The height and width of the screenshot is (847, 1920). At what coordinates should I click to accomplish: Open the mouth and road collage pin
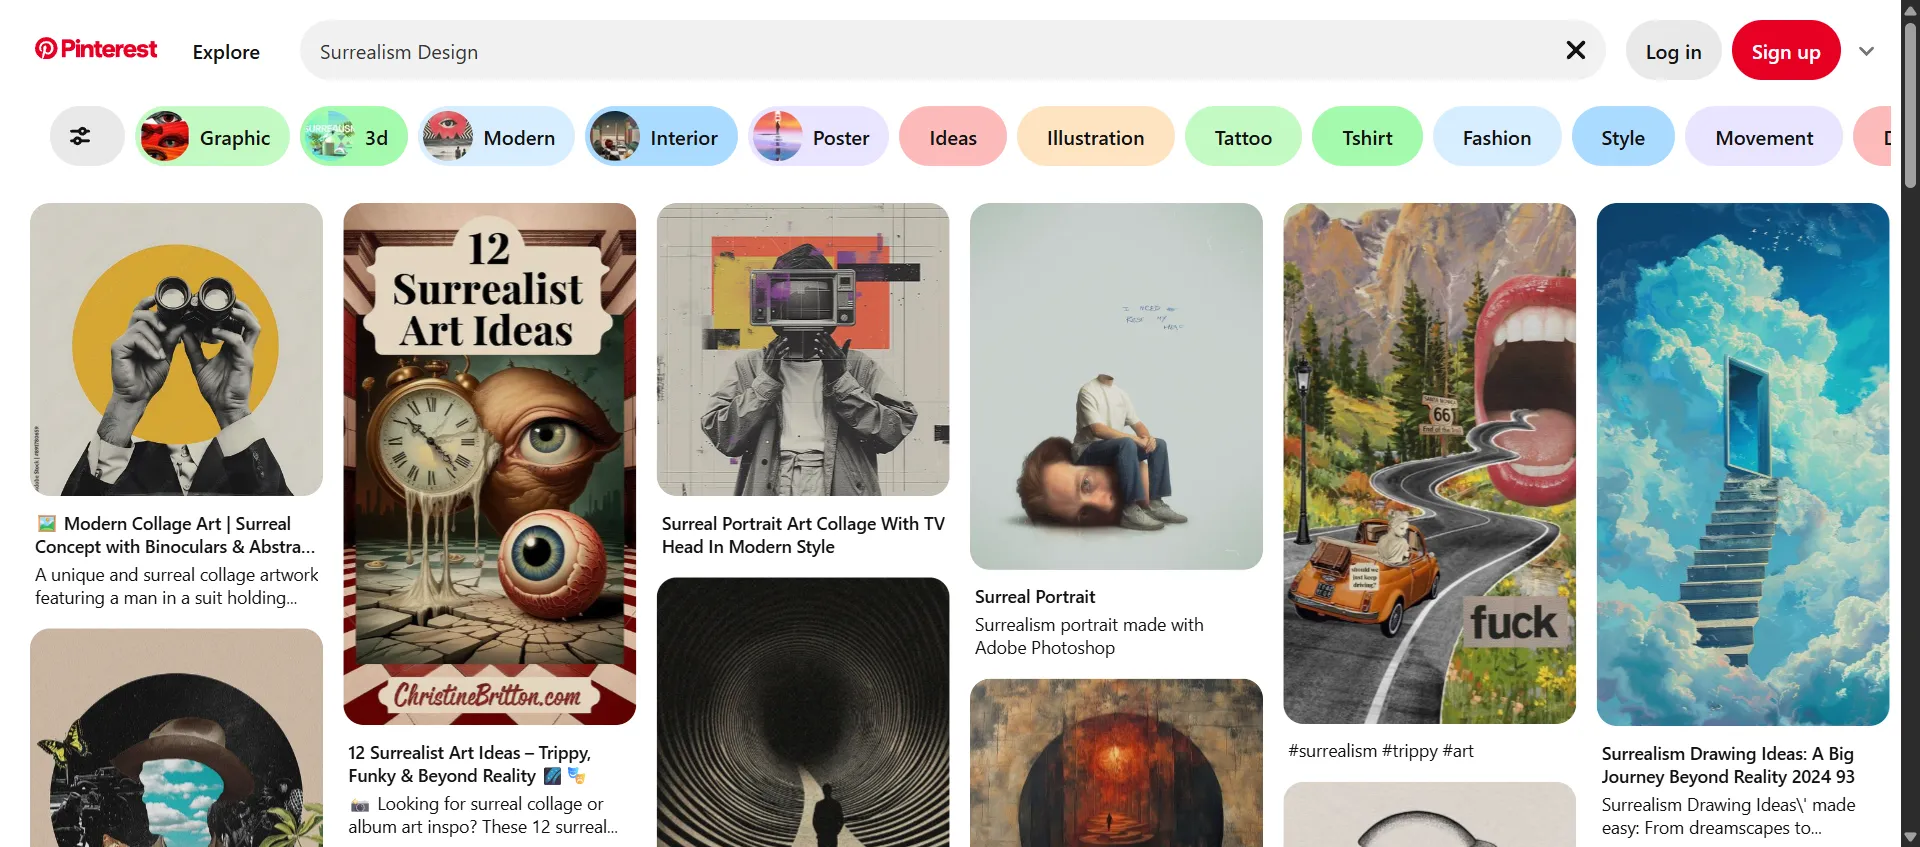click(x=1429, y=463)
